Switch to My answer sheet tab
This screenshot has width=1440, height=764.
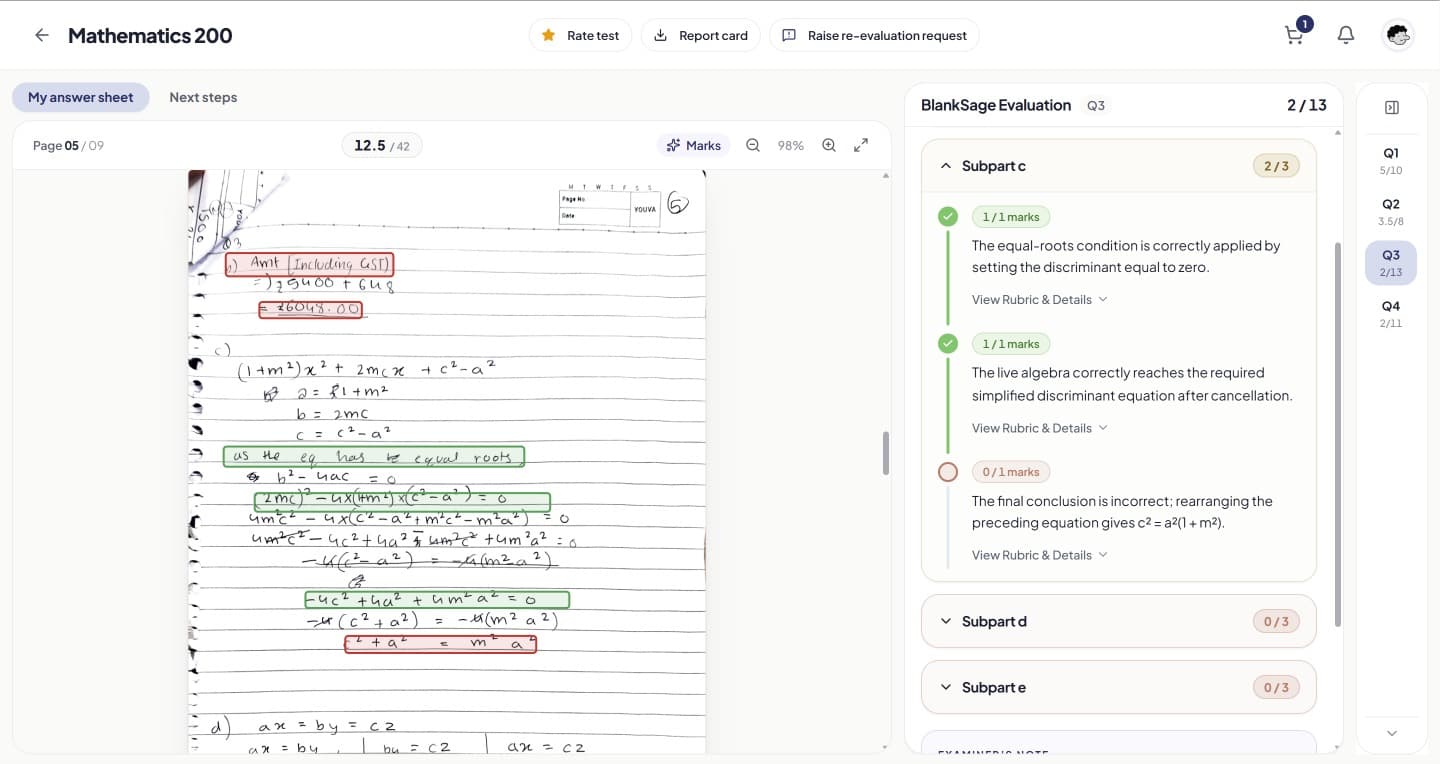[80, 97]
